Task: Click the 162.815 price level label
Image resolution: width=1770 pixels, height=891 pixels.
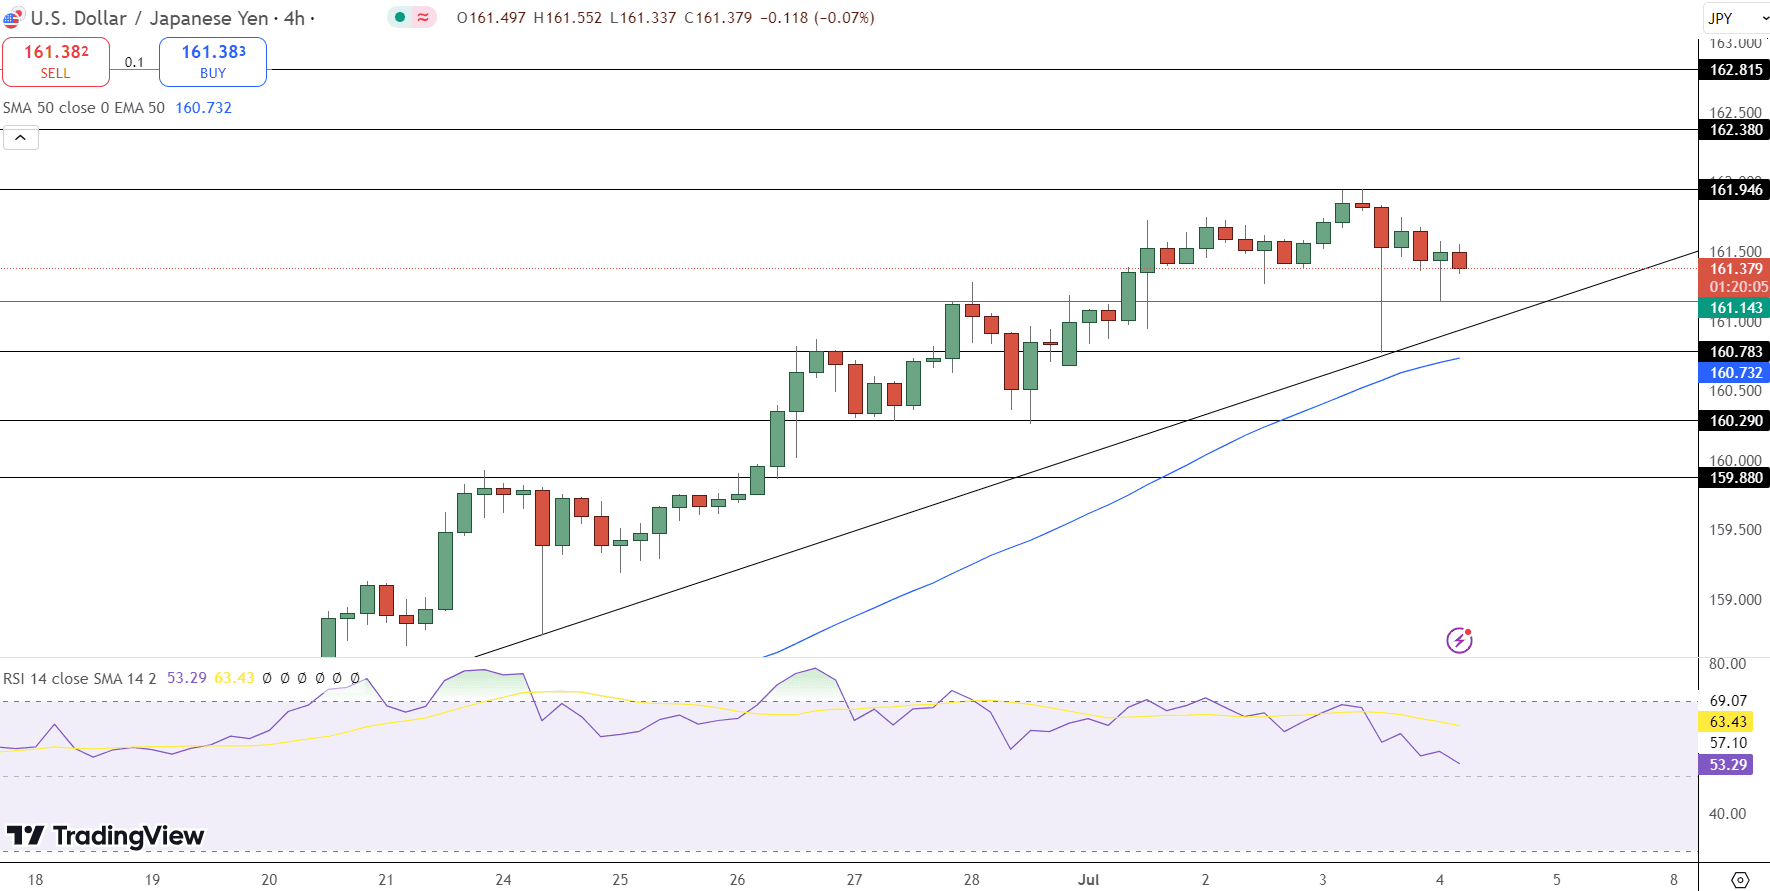Action: [1735, 70]
